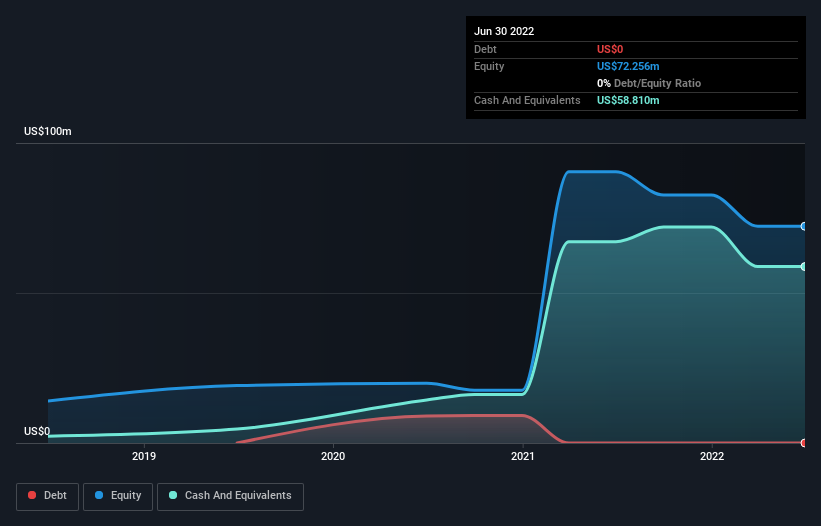This screenshot has height=526, width=821.
Task: Click the US$58.810m cash value
Action: click(628, 100)
